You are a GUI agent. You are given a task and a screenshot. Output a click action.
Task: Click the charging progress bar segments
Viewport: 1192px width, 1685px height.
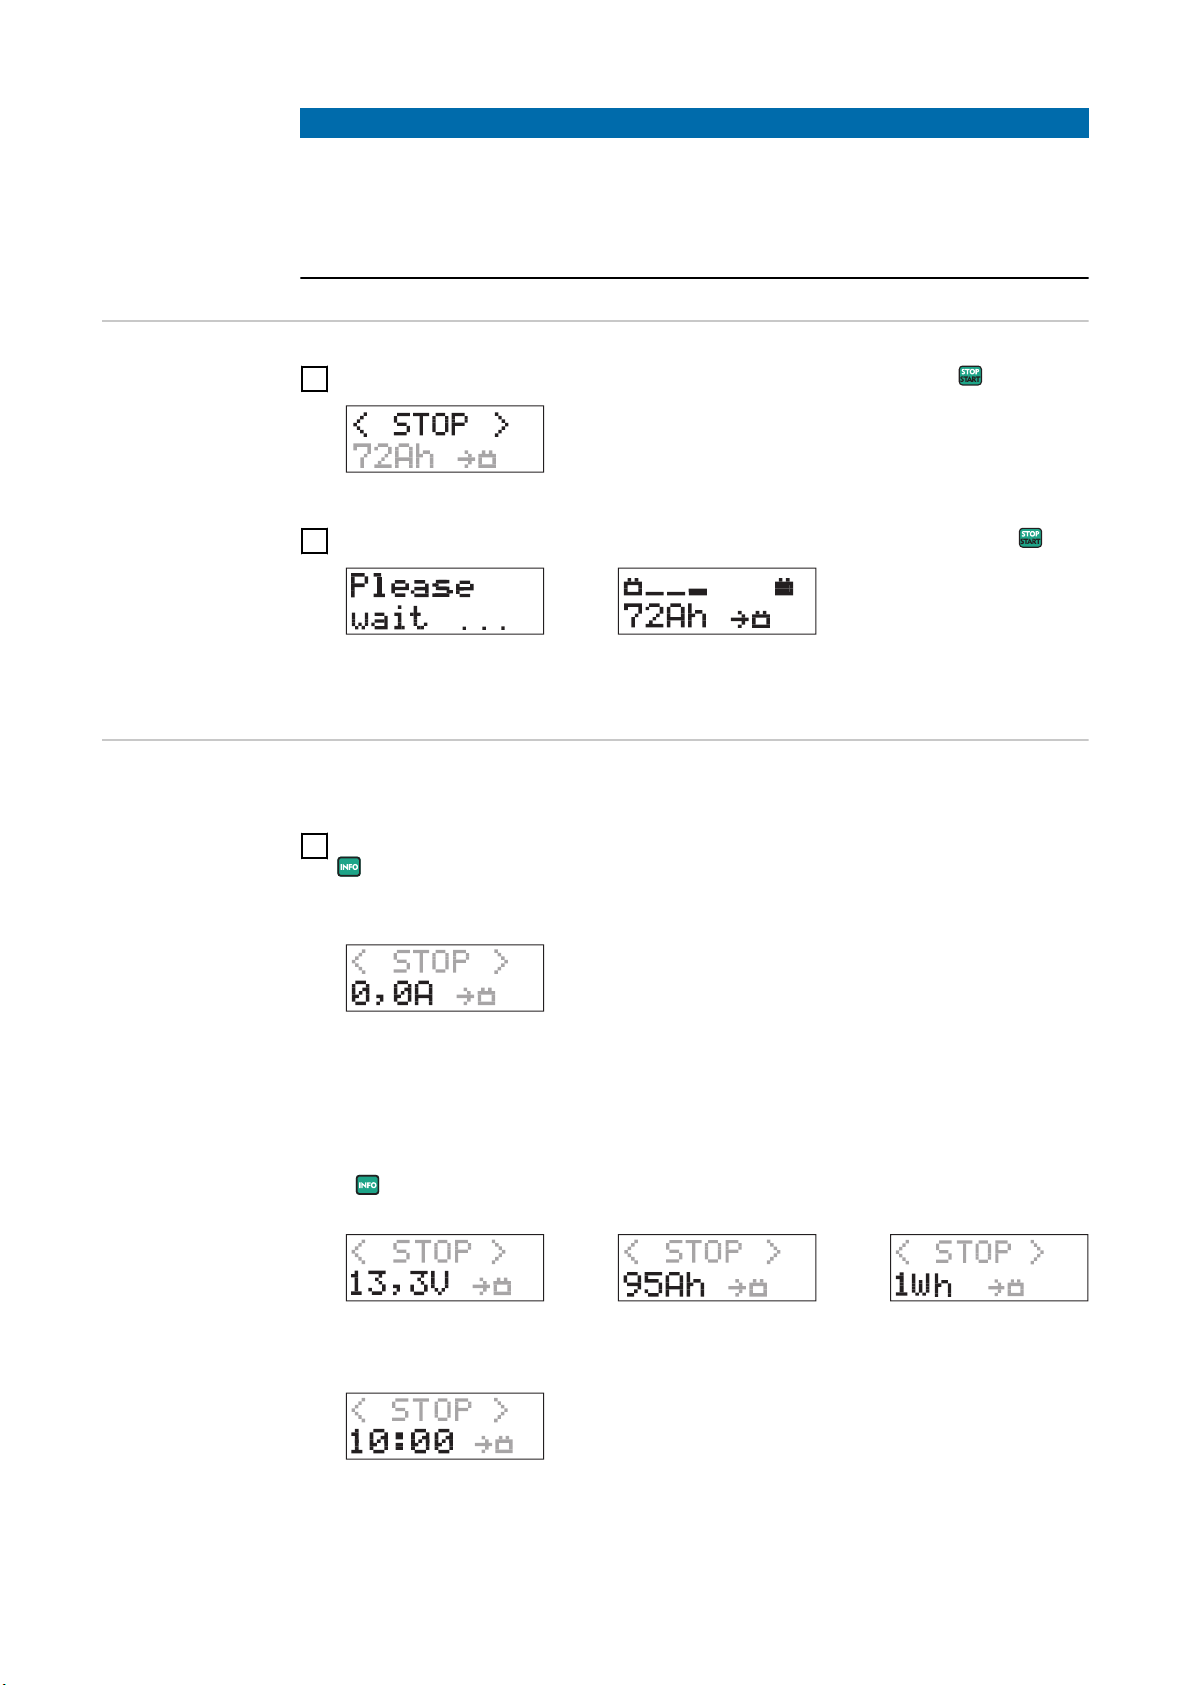point(676,591)
